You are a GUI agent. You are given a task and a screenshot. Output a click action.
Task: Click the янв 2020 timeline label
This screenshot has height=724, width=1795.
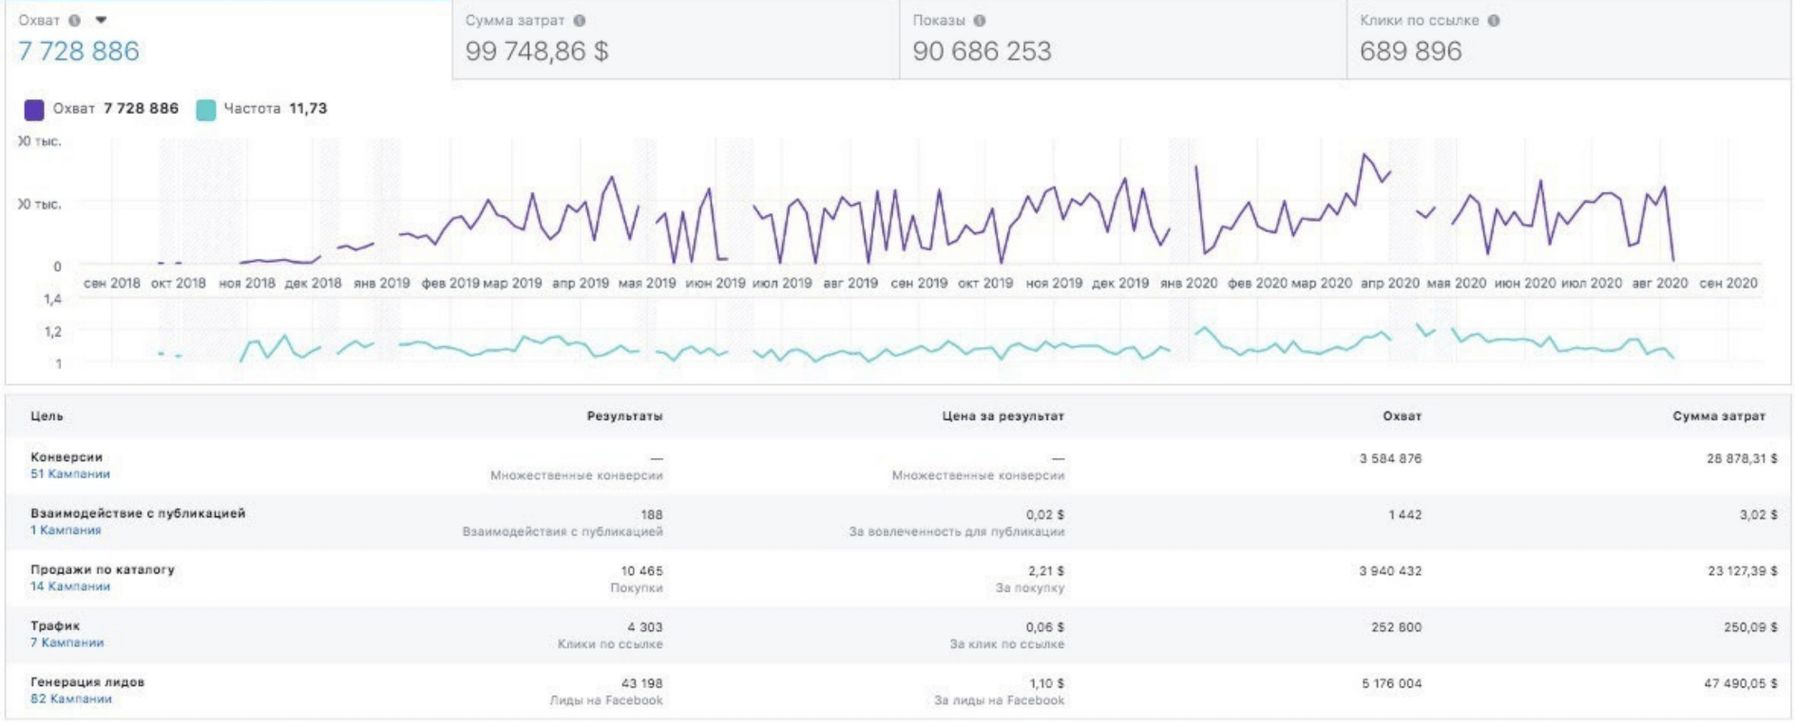(x=1189, y=283)
